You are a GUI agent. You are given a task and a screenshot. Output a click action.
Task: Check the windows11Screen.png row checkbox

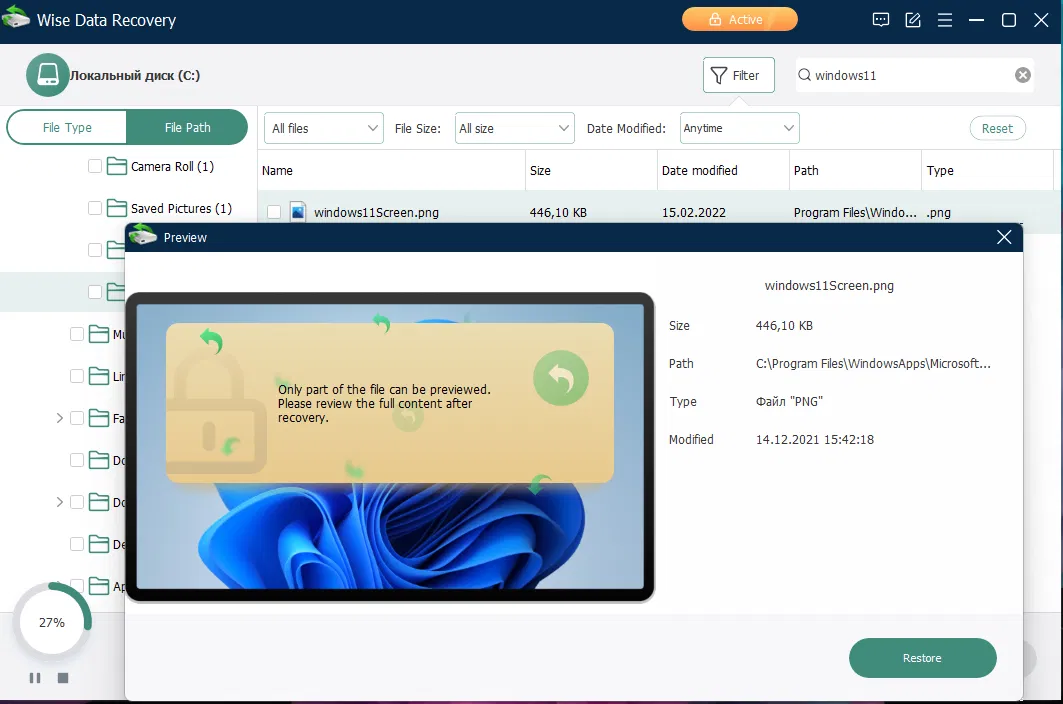(274, 212)
